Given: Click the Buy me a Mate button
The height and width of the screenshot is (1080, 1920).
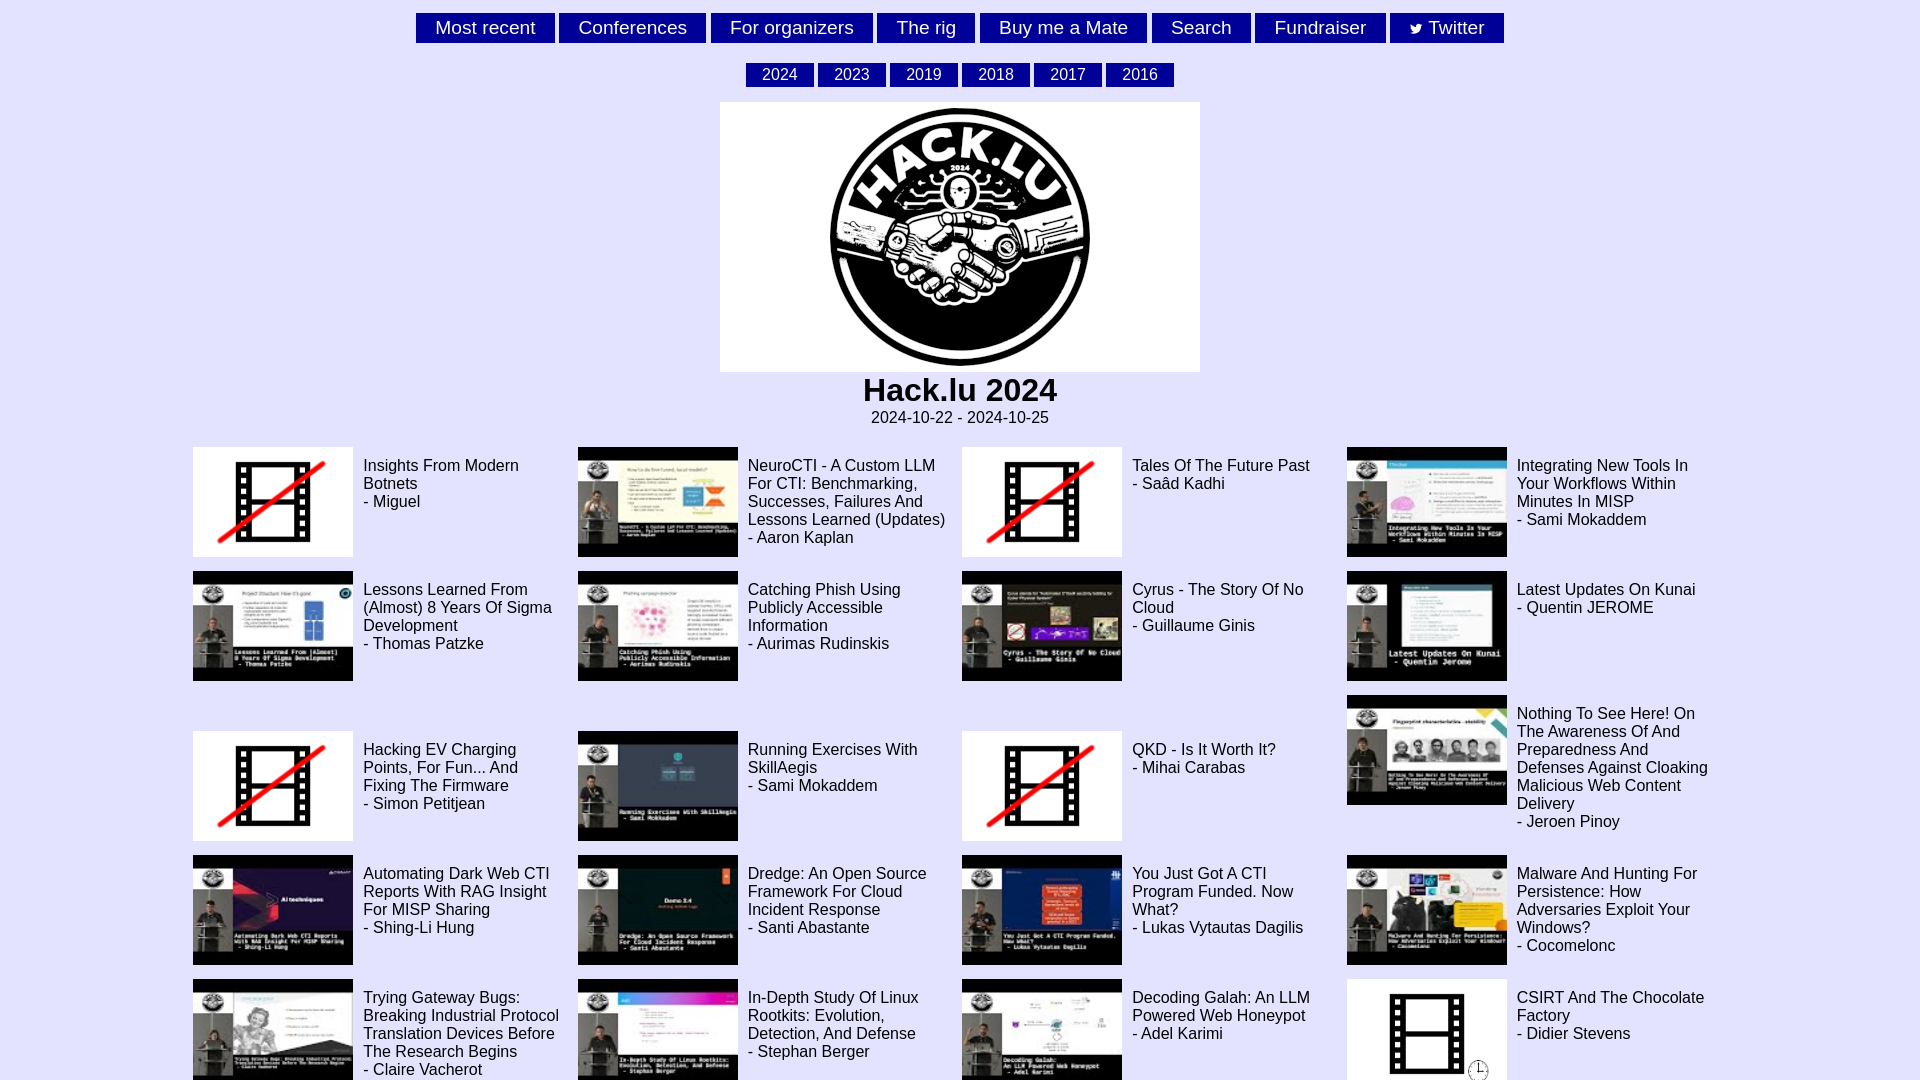Looking at the screenshot, I should coord(1063,28).
